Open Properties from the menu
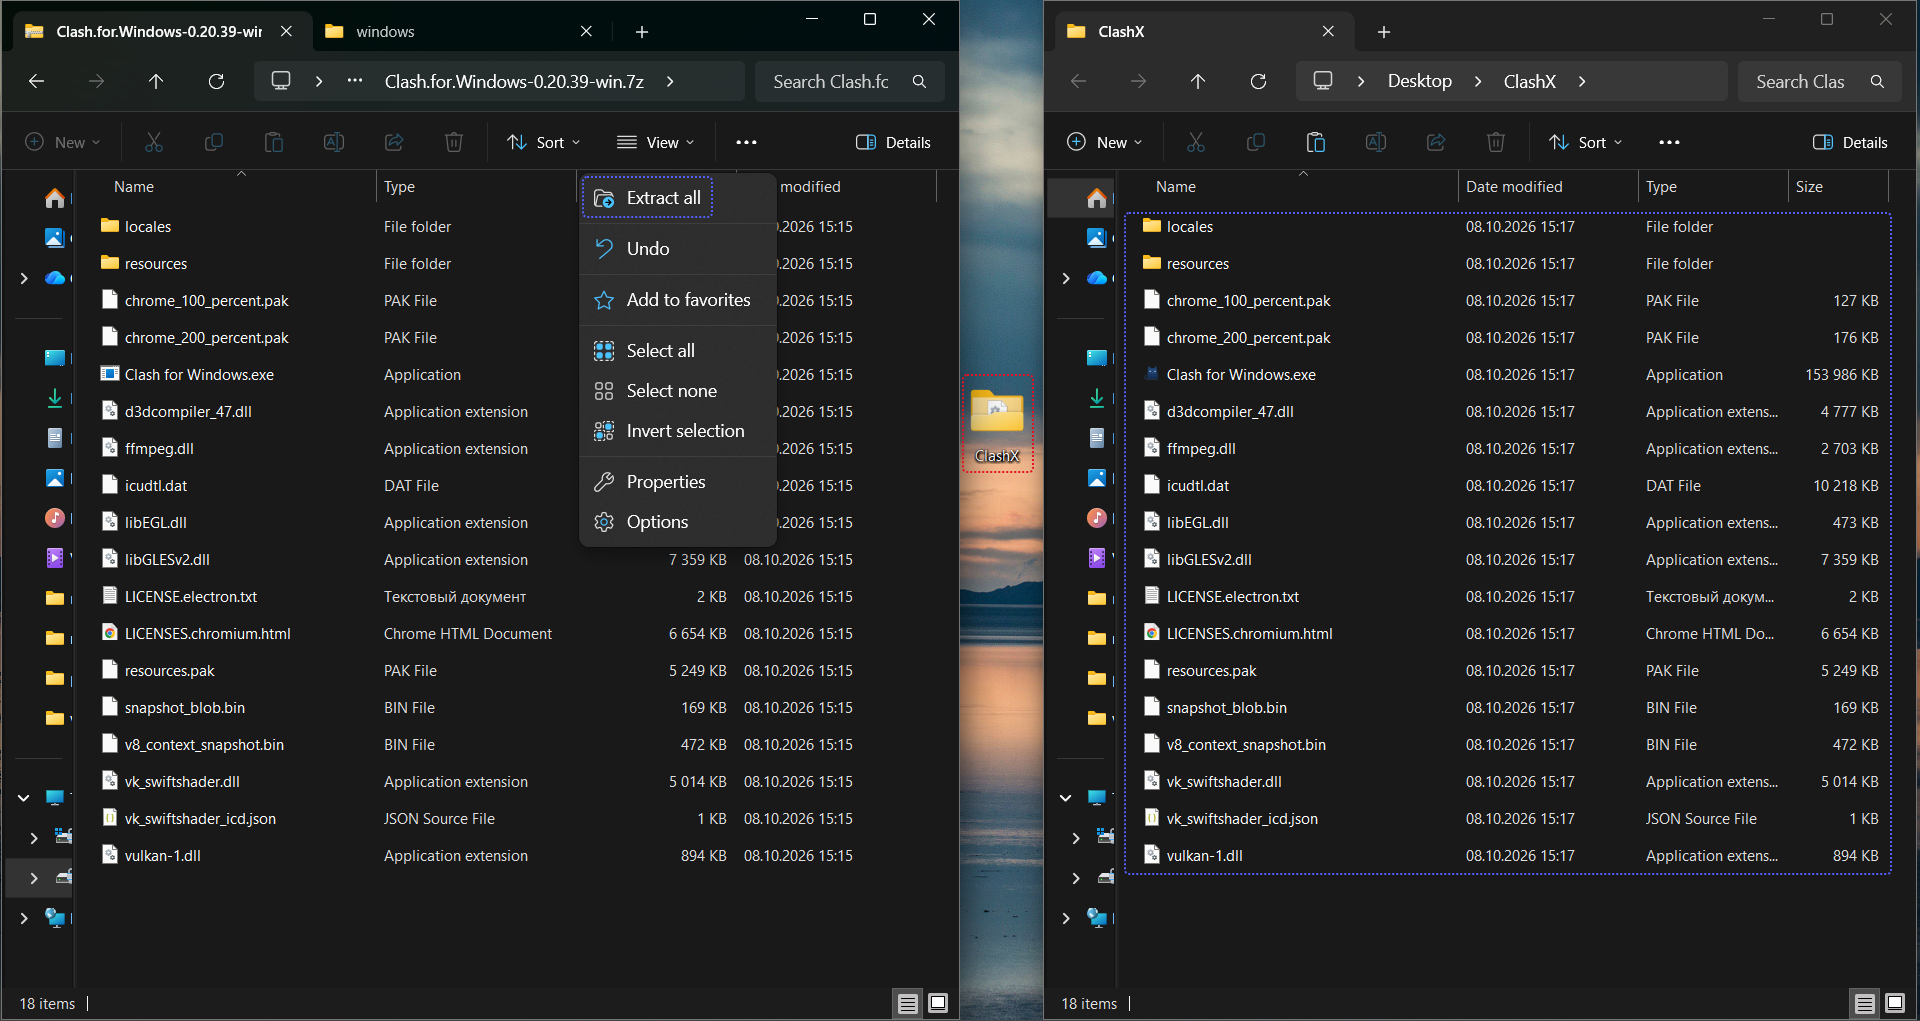This screenshot has width=1920, height=1021. [678, 482]
